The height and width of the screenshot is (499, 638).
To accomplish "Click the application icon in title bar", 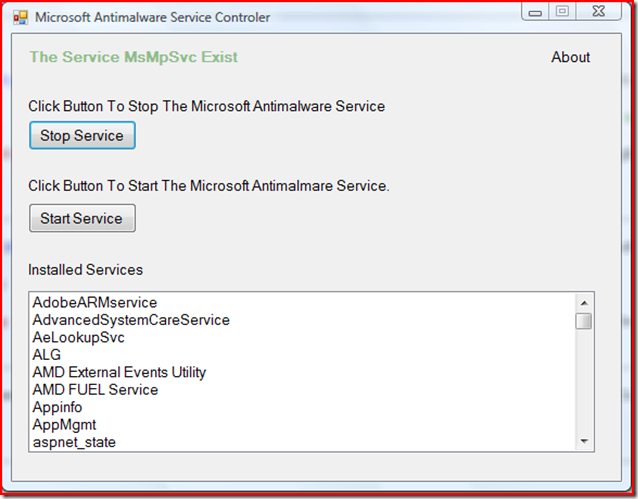I will coord(20,18).
